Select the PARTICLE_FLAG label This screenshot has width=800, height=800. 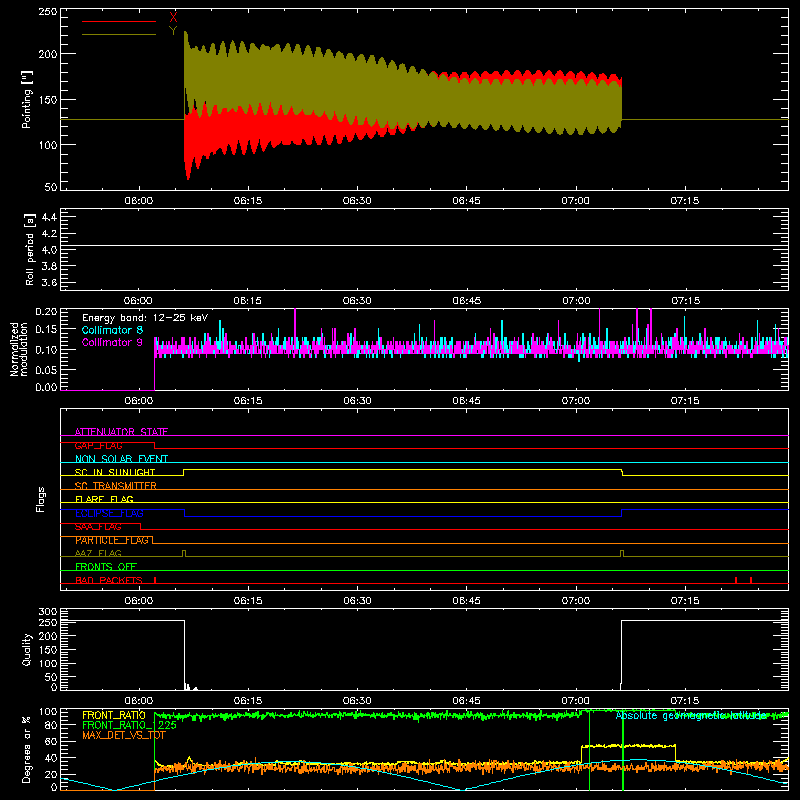pos(112,540)
